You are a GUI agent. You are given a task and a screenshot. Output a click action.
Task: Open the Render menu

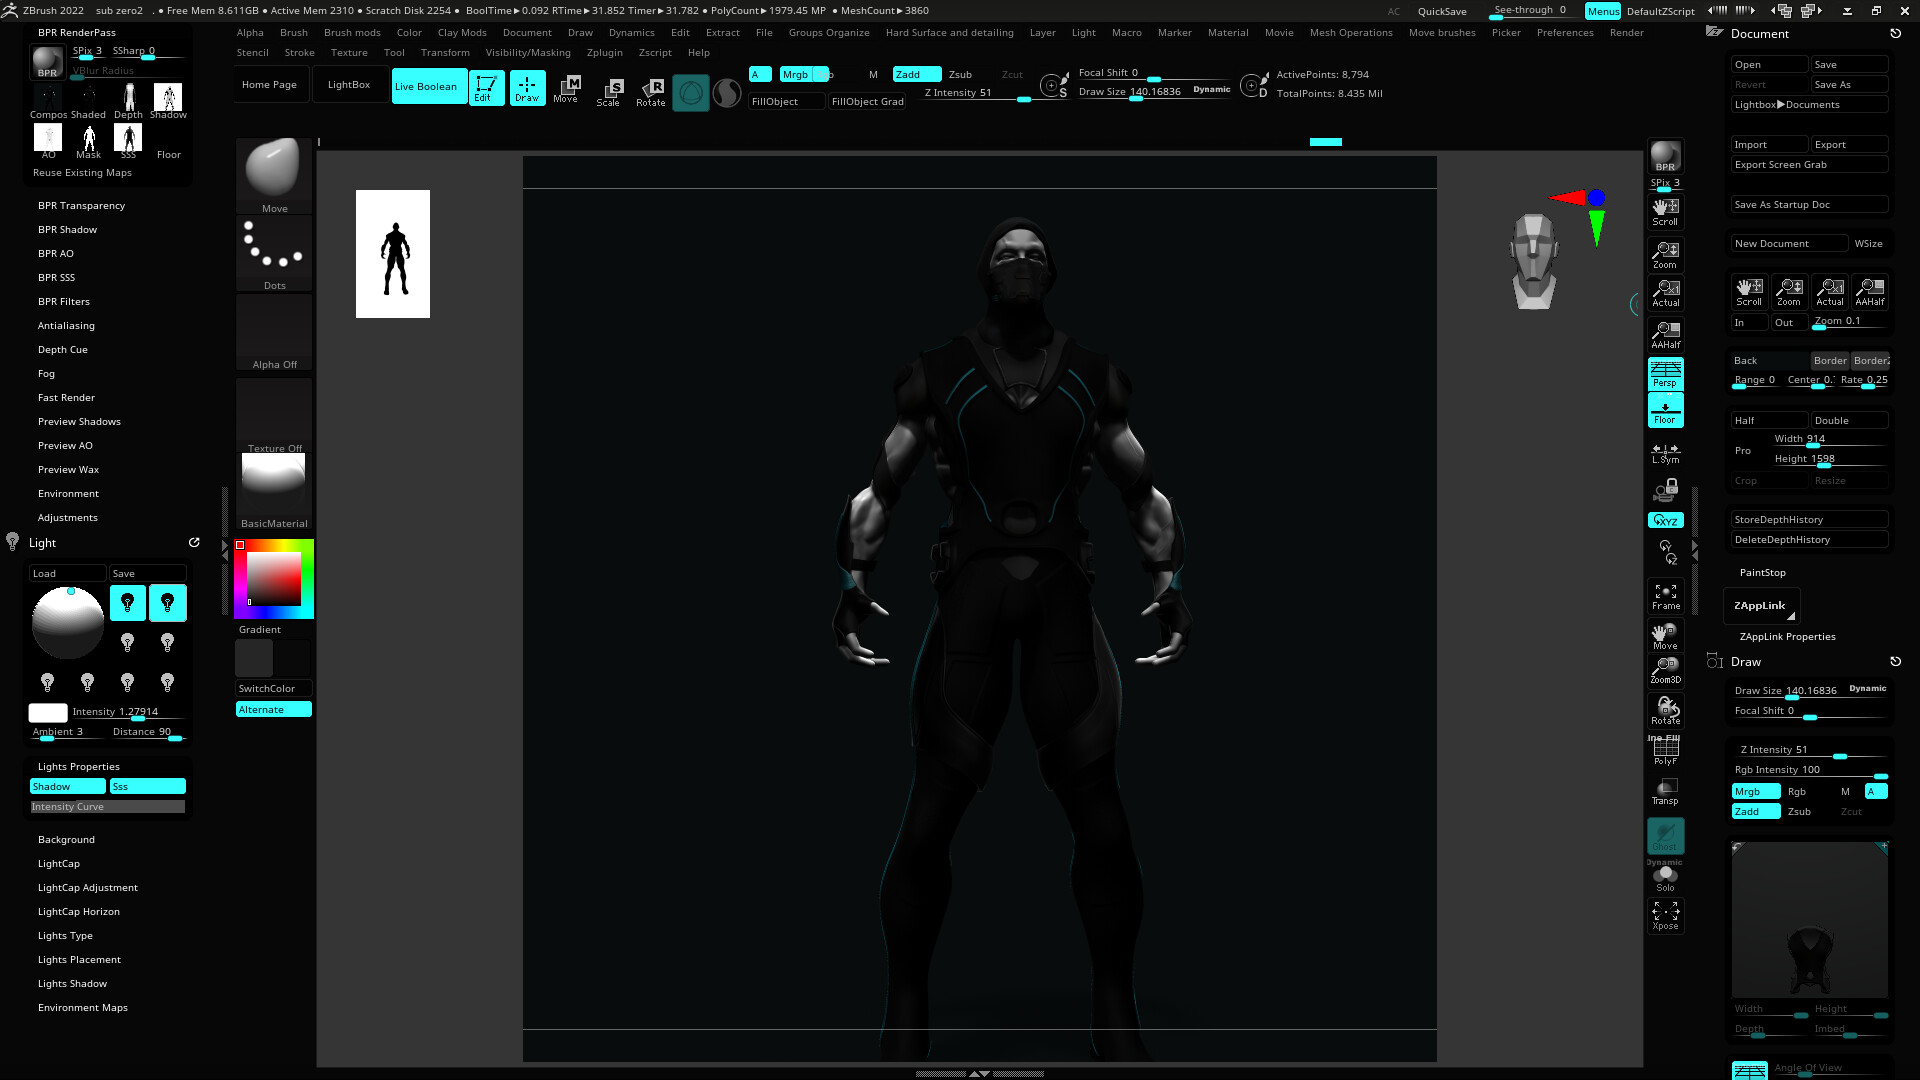(x=1626, y=33)
